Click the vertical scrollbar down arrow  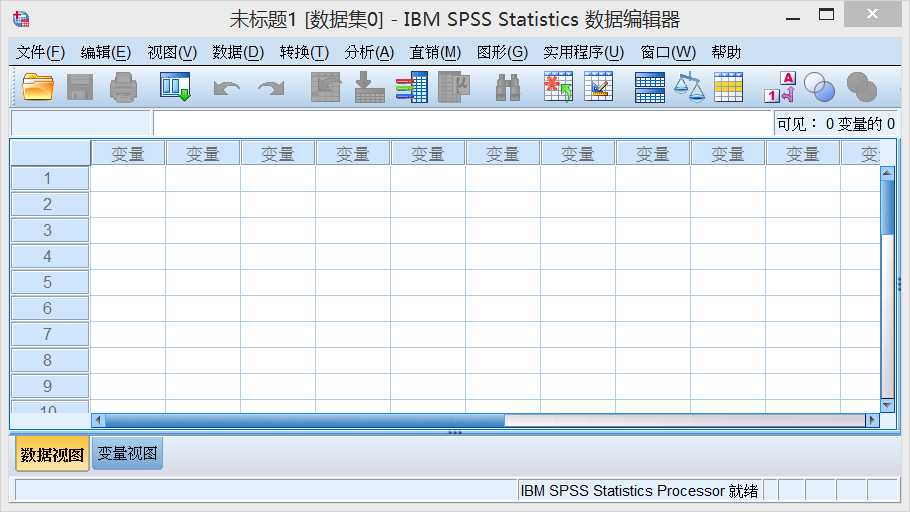(887, 405)
